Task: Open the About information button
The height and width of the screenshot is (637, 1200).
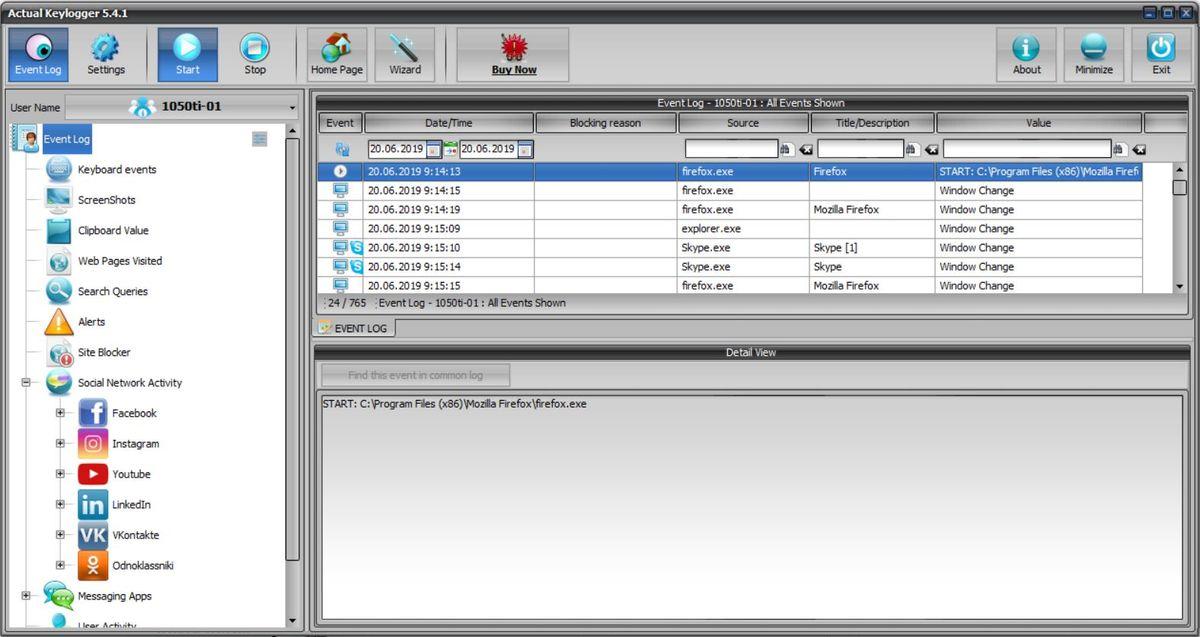Action: pyautogui.click(x=1026, y=55)
